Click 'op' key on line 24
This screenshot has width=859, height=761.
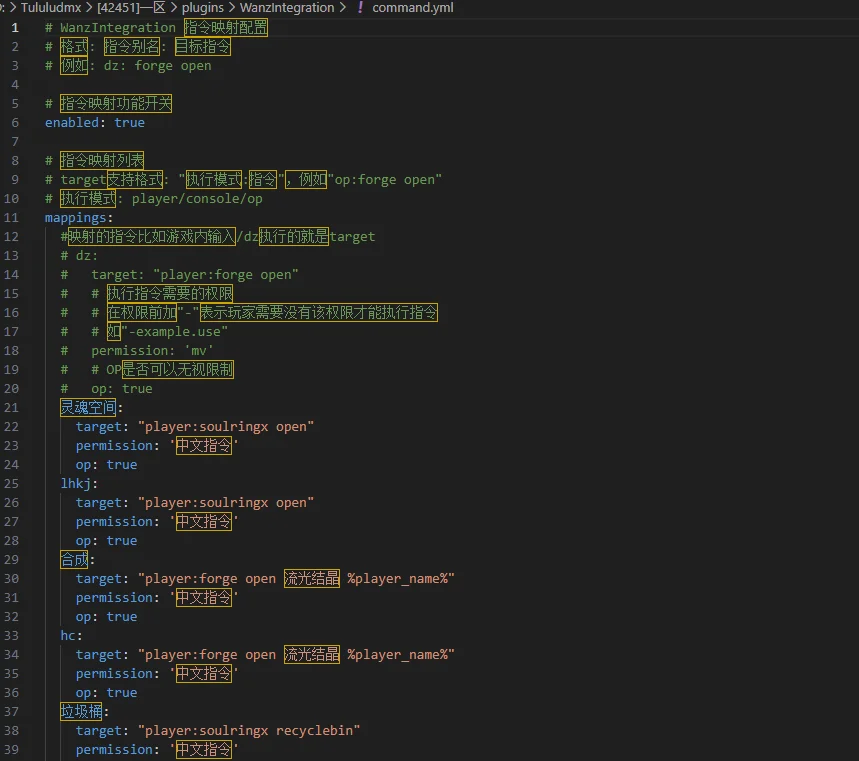point(83,465)
